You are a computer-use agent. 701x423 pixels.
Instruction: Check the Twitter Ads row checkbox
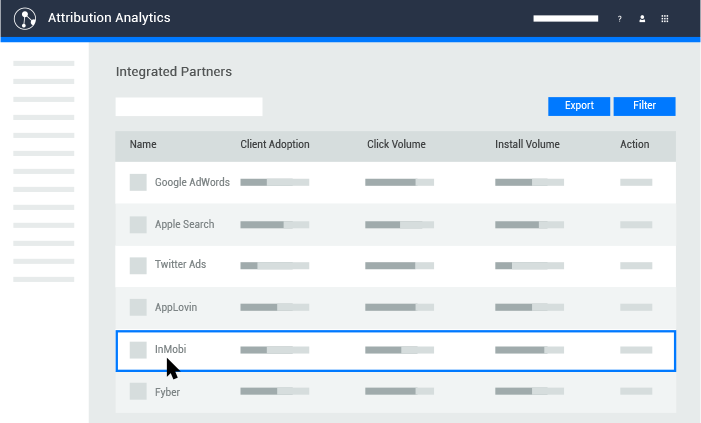tap(138, 266)
